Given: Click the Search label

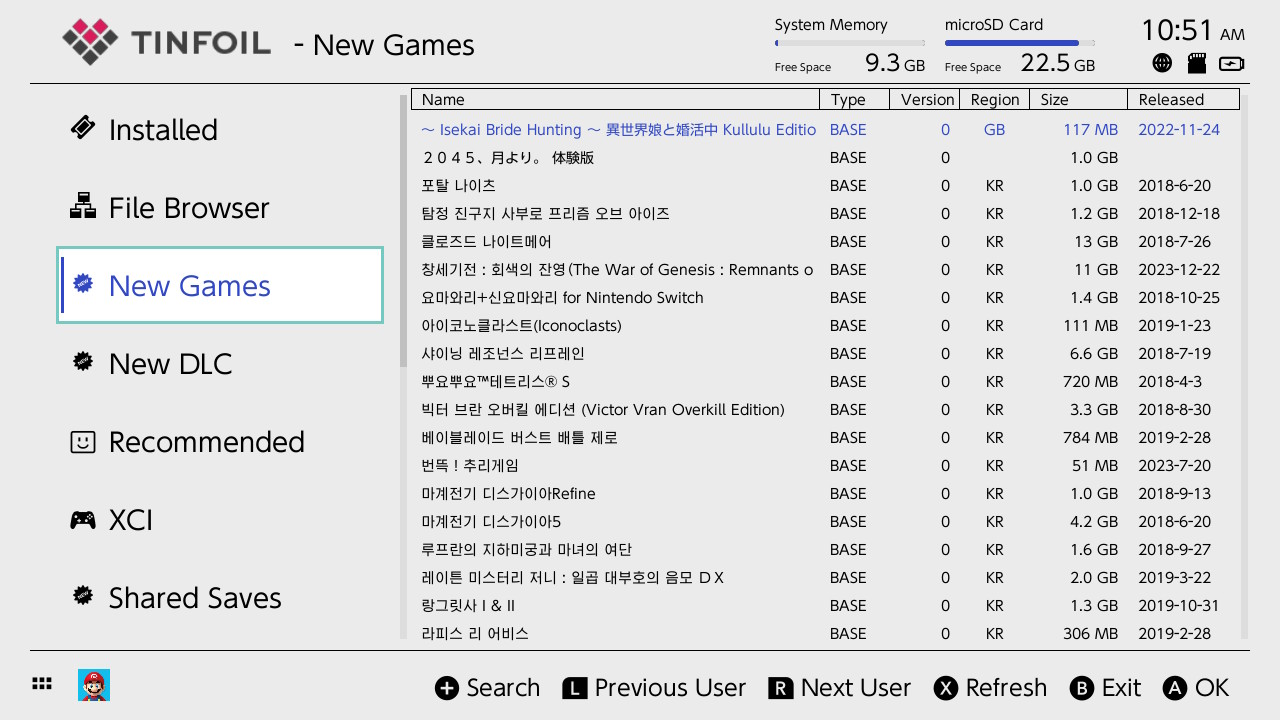Looking at the screenshot, I should [x=503, y=688].
